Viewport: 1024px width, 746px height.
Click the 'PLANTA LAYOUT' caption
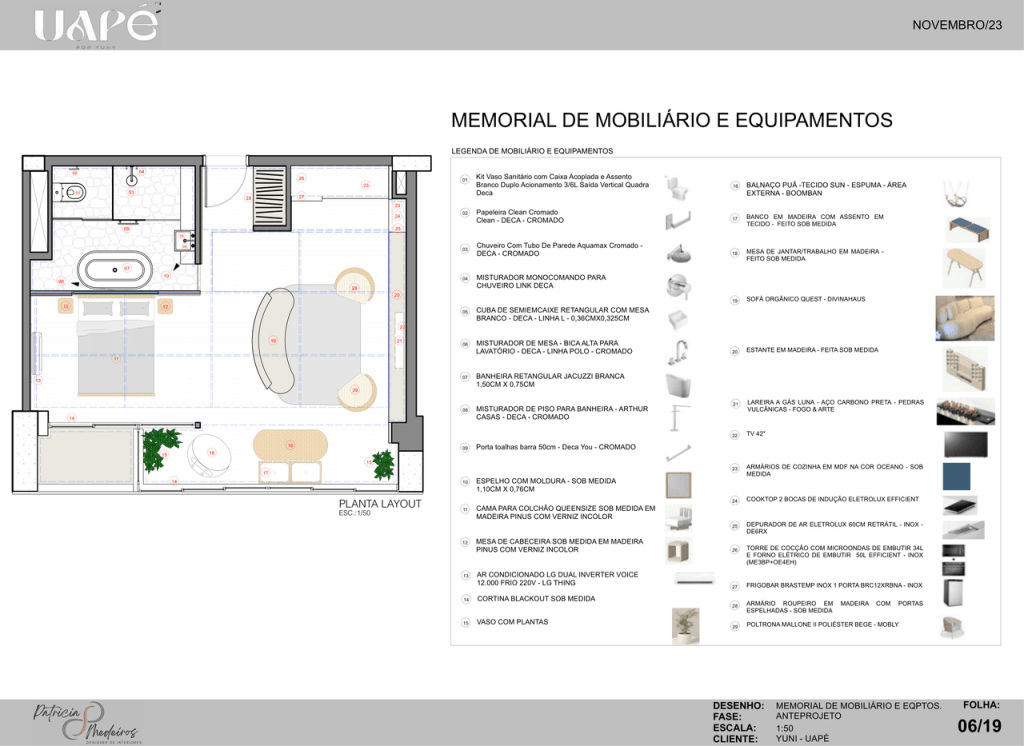click(x=379, y=504)
